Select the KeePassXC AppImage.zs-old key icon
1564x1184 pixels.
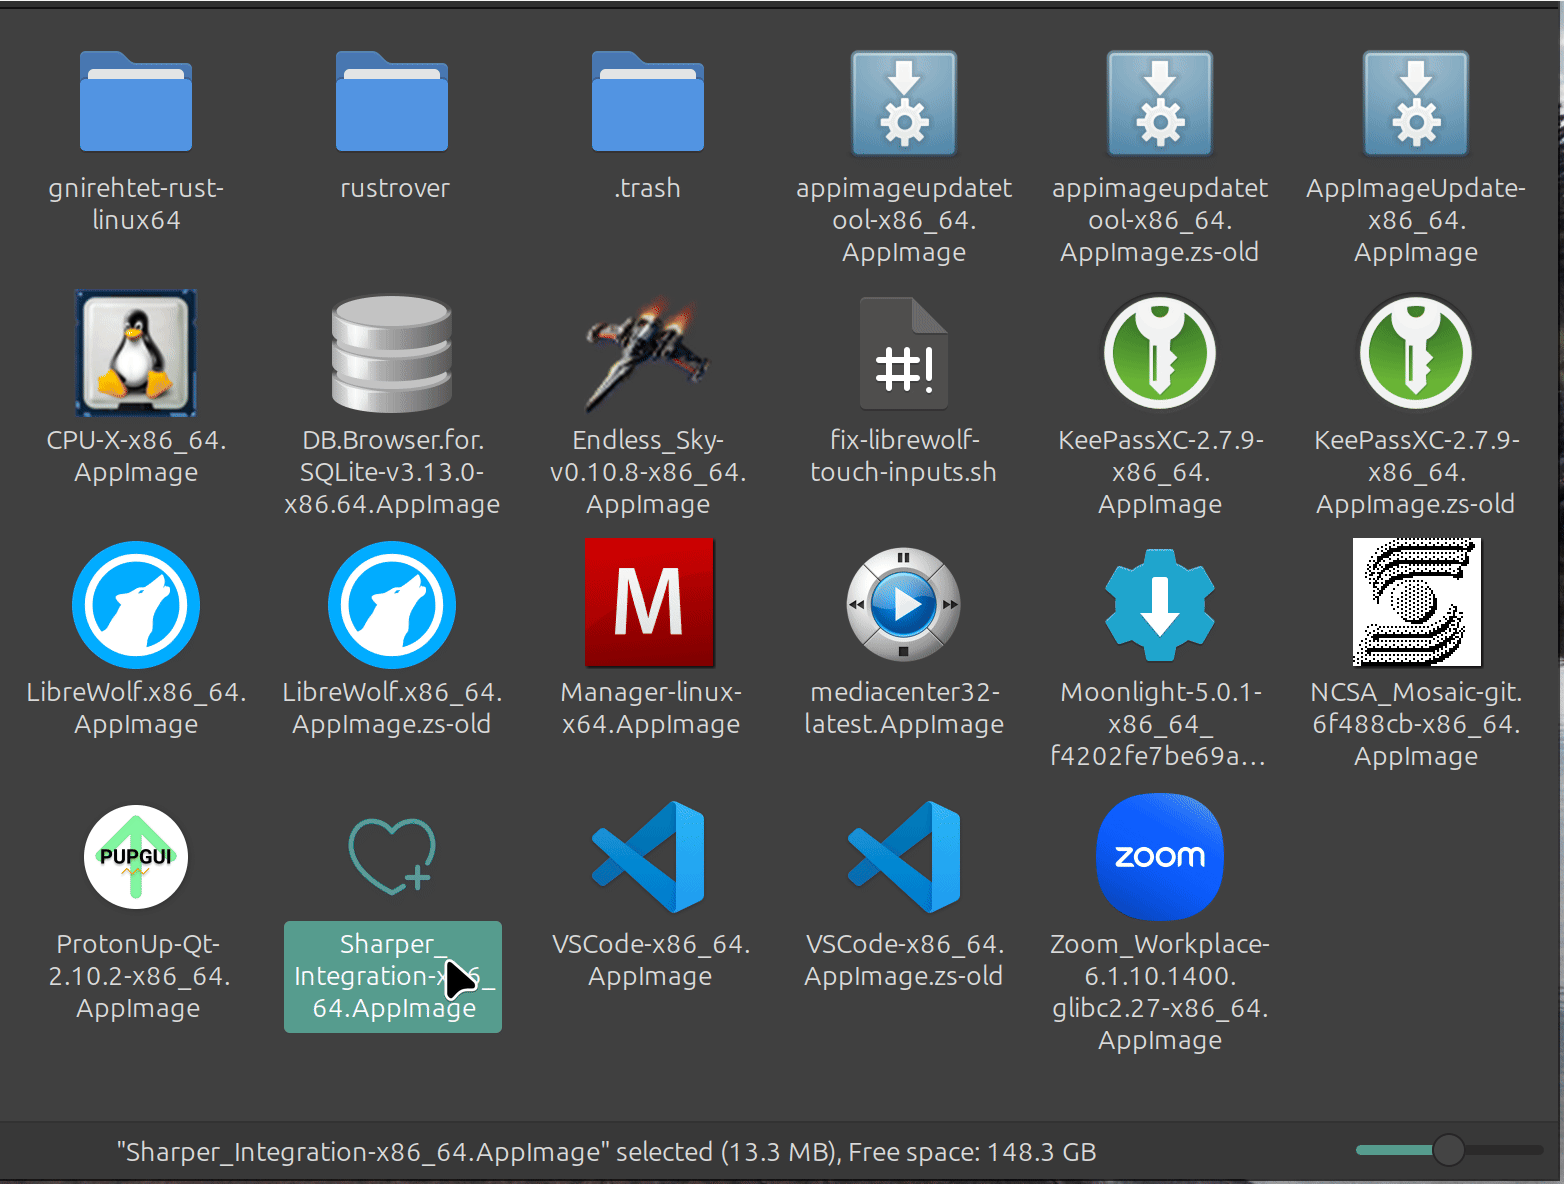[1416, 352]
